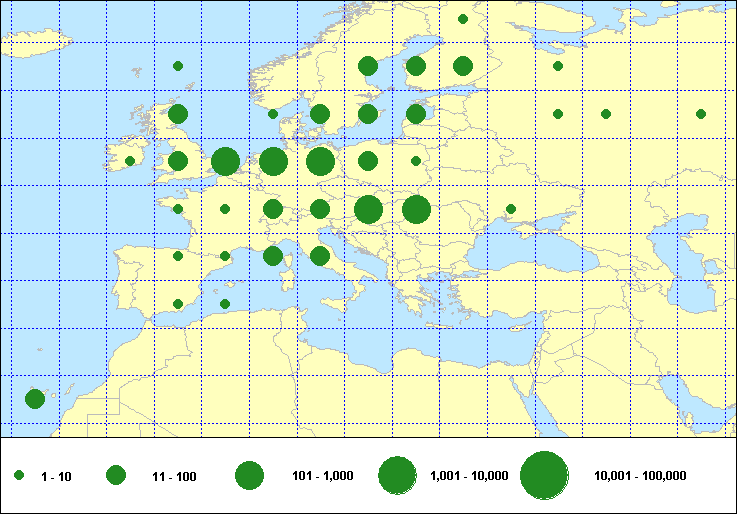The image size is (737, 514).
Task: Click the Canary Islands green marker
Action: (34, 399)
